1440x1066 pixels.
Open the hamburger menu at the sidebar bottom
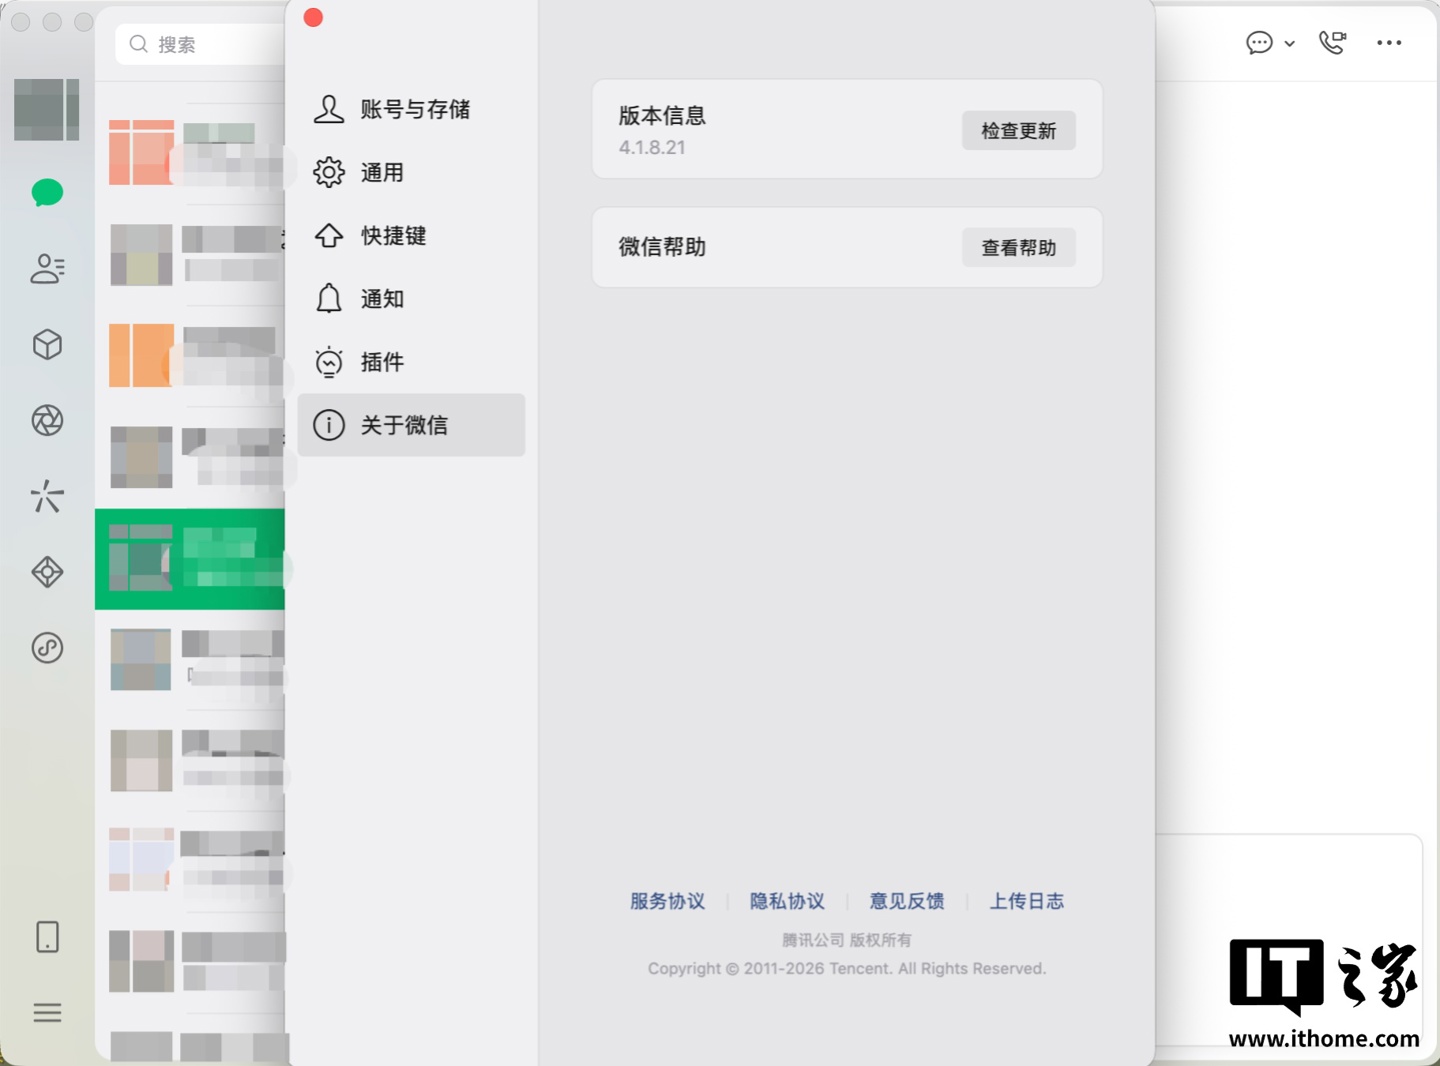[x=47, y=1013]
